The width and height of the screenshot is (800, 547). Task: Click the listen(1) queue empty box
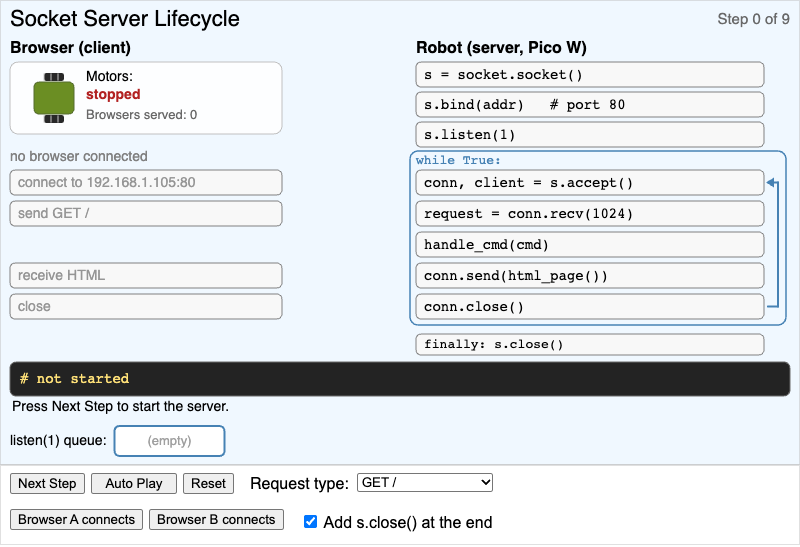(x=169, y=441)
